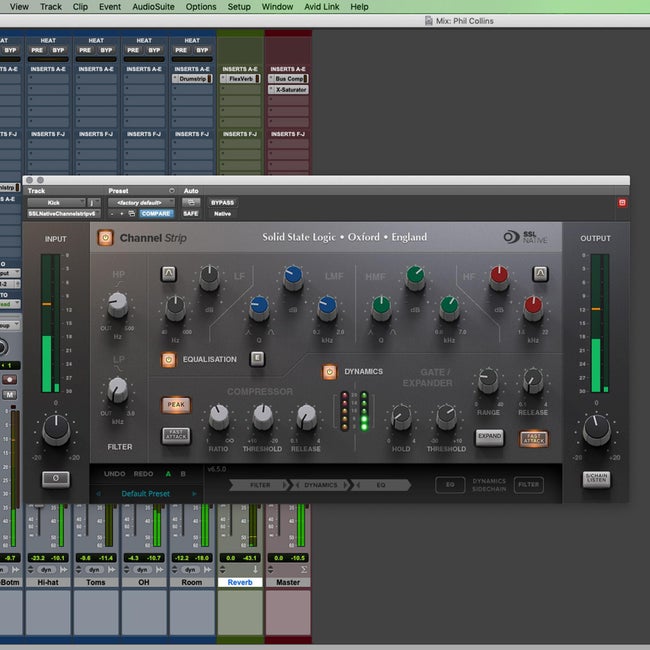Click next arrow beside Default Preset
650x650 pixels.
[x=194, y=494]
